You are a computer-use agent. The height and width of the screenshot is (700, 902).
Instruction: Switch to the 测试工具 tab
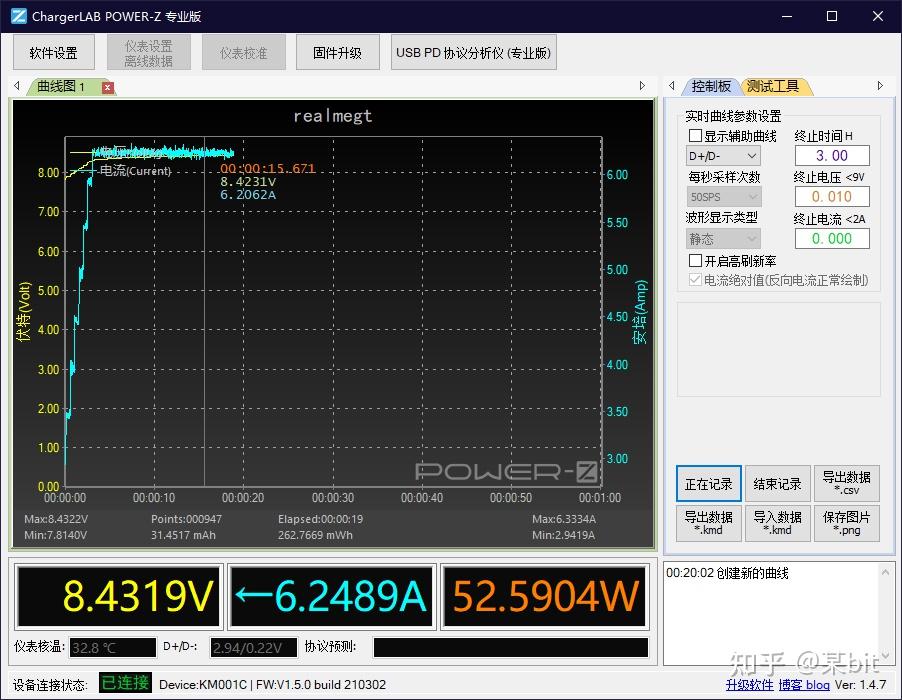click(774, 86)
